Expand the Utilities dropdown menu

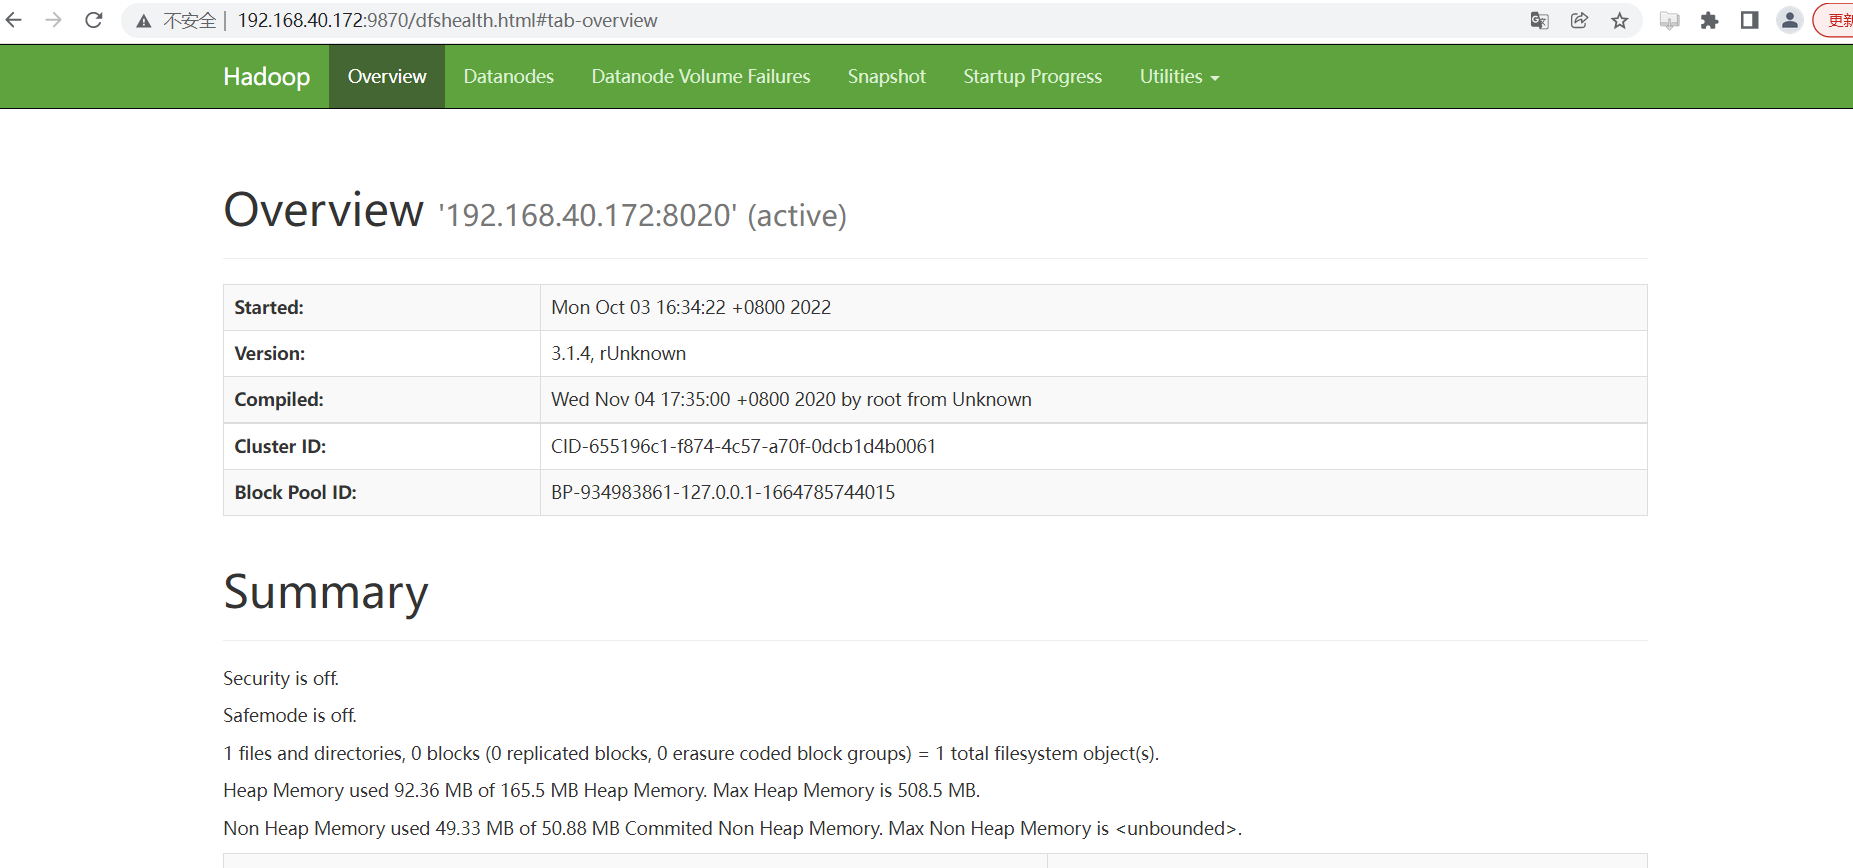tap(1179, 77)
